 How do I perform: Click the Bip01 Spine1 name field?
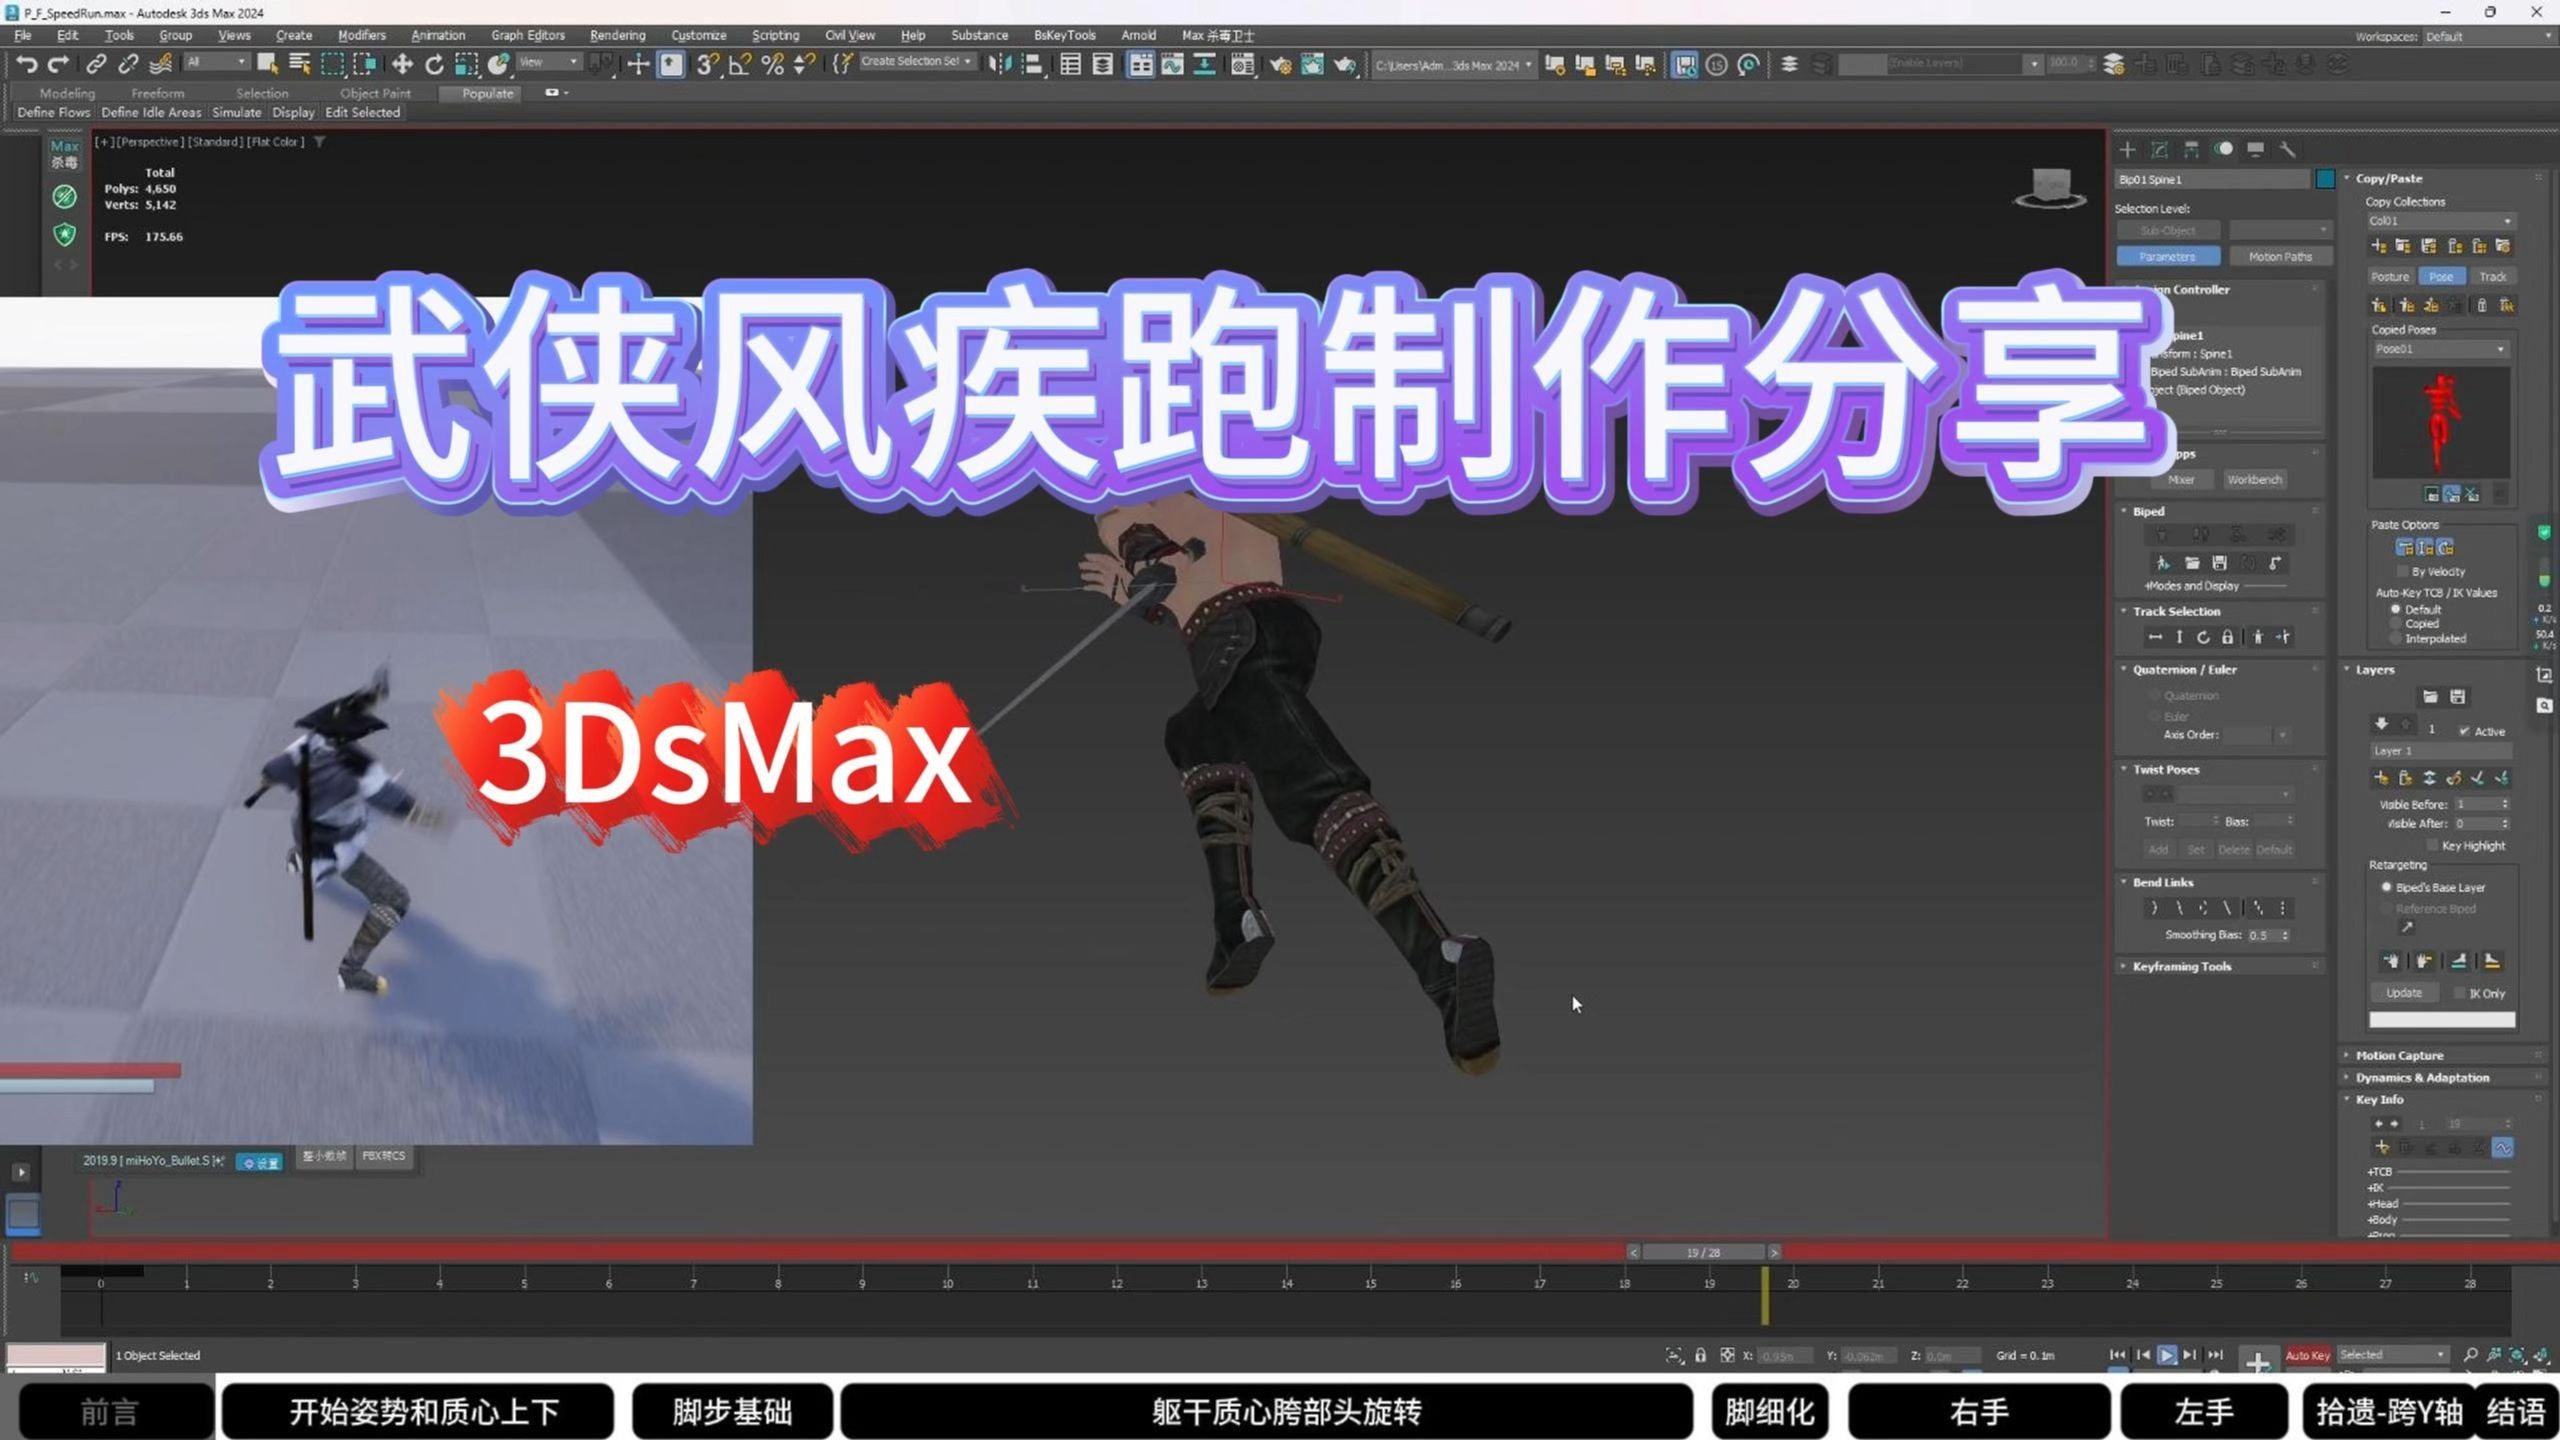(x=2212, y=179)
